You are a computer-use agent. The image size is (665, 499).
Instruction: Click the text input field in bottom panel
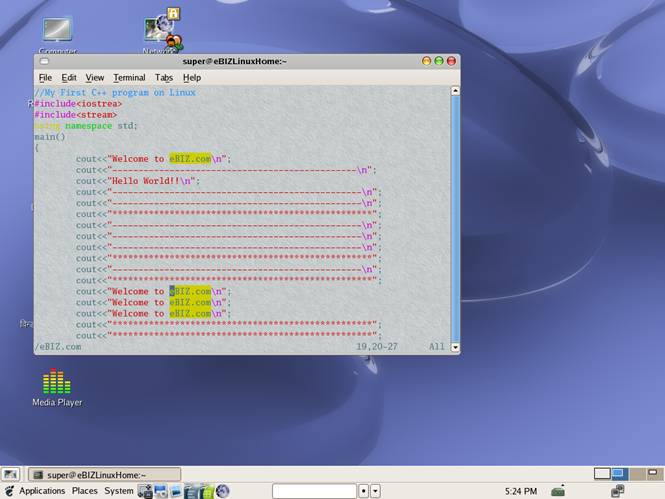[313, 491]
